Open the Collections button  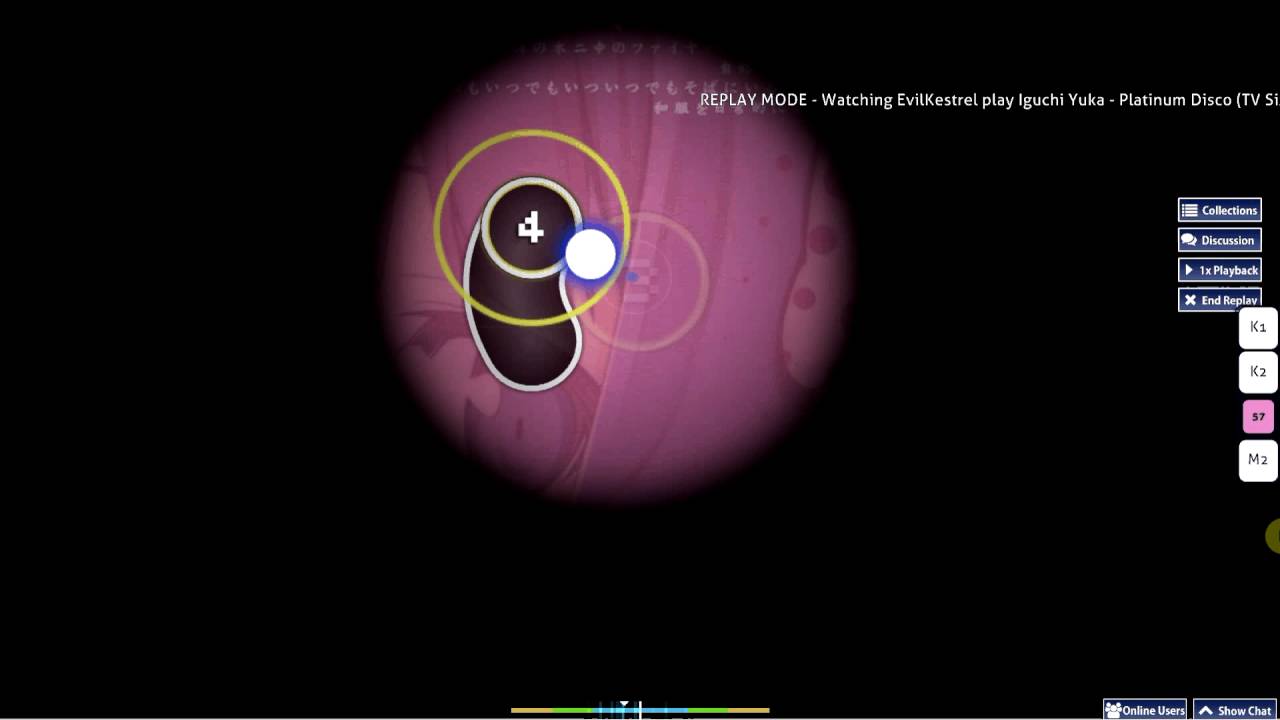[x=1219, y=210]
